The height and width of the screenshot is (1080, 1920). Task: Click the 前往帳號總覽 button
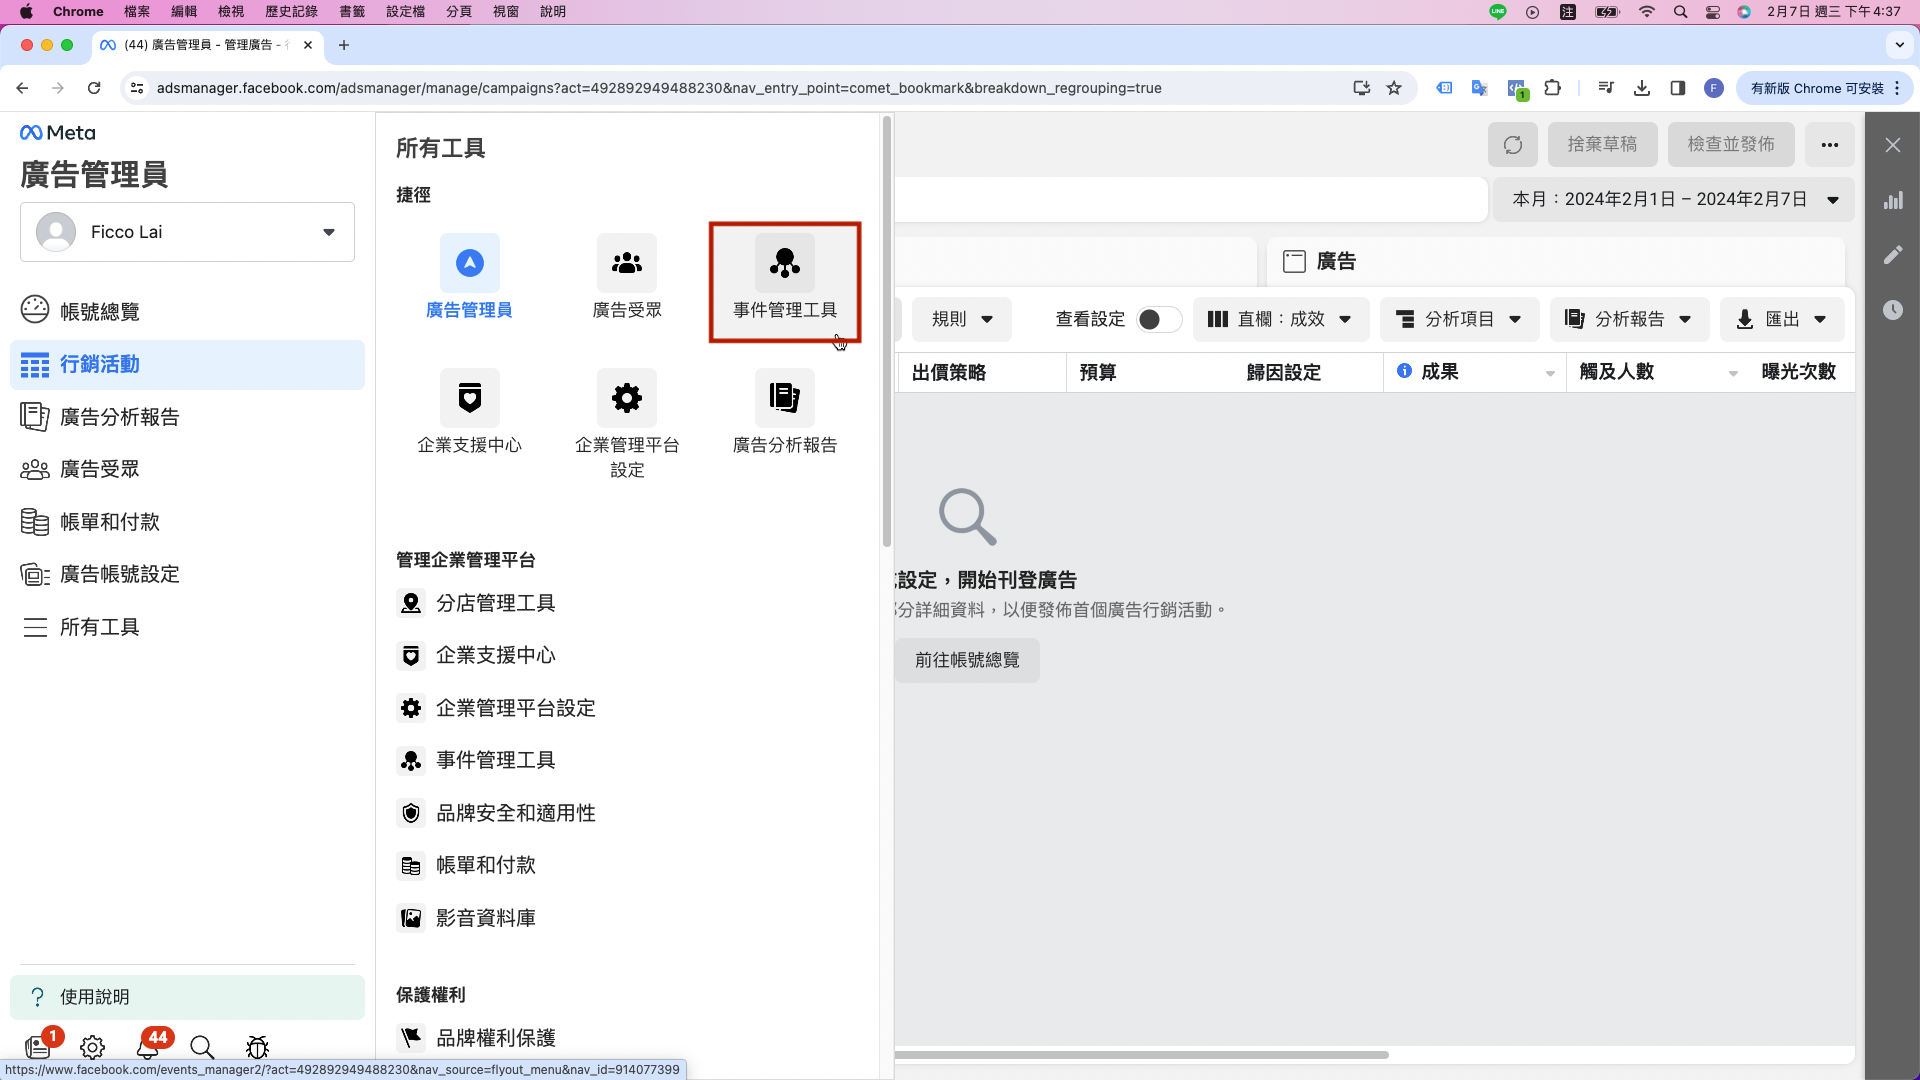(x=967, y=660)
